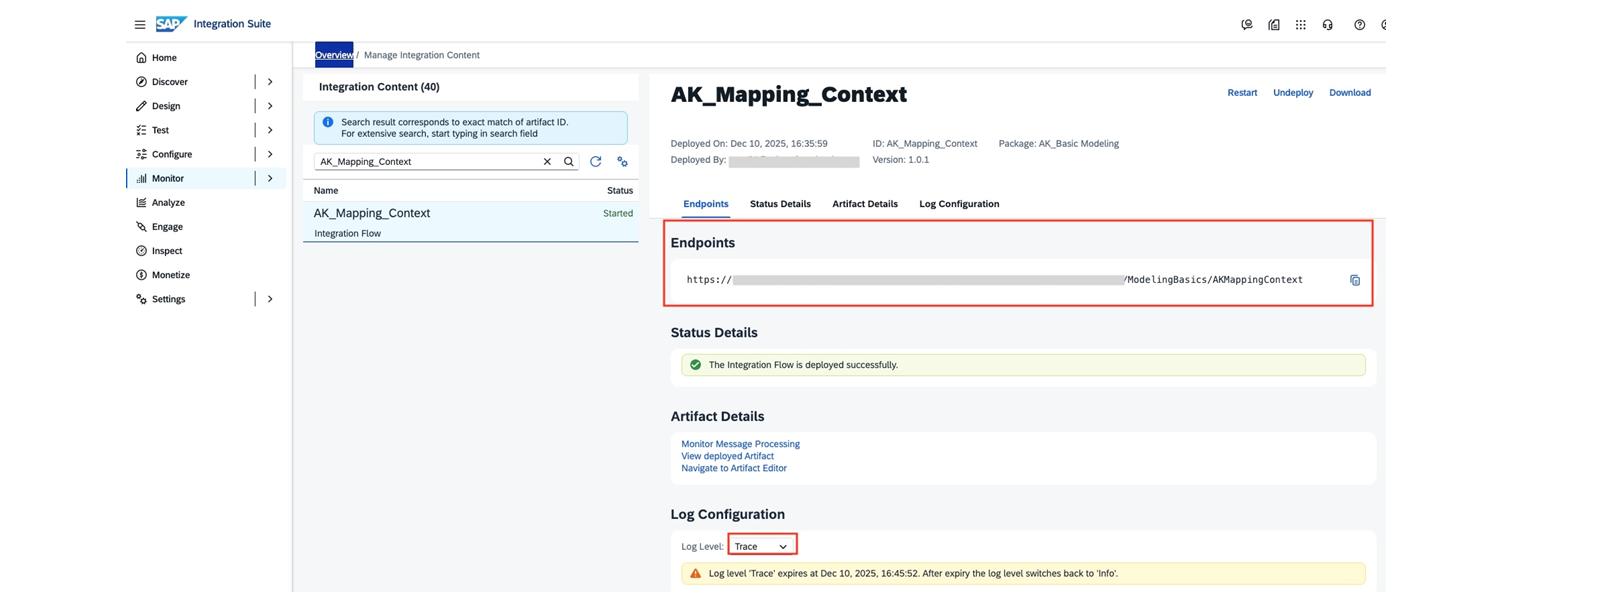Viewport: 1600px width, 602px height.
Task: Click the endpoint URL text
Action: tap(994, 280)
